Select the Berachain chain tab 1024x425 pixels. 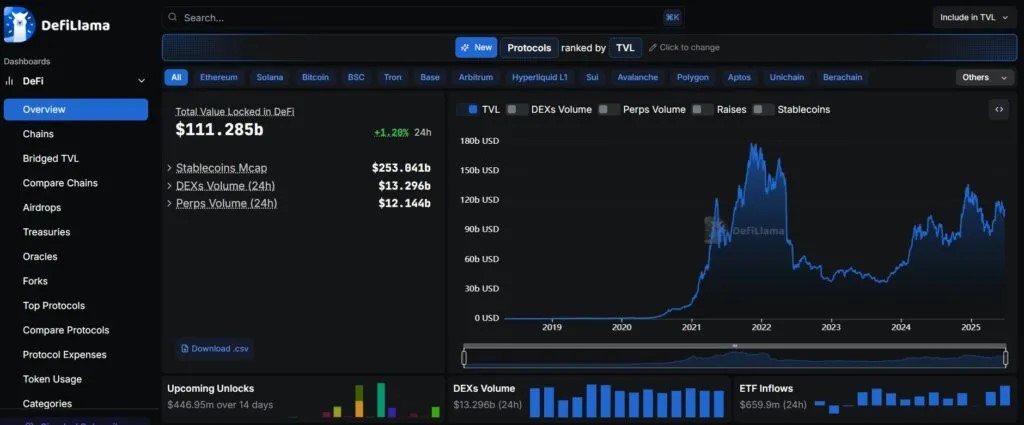point(842,77)
